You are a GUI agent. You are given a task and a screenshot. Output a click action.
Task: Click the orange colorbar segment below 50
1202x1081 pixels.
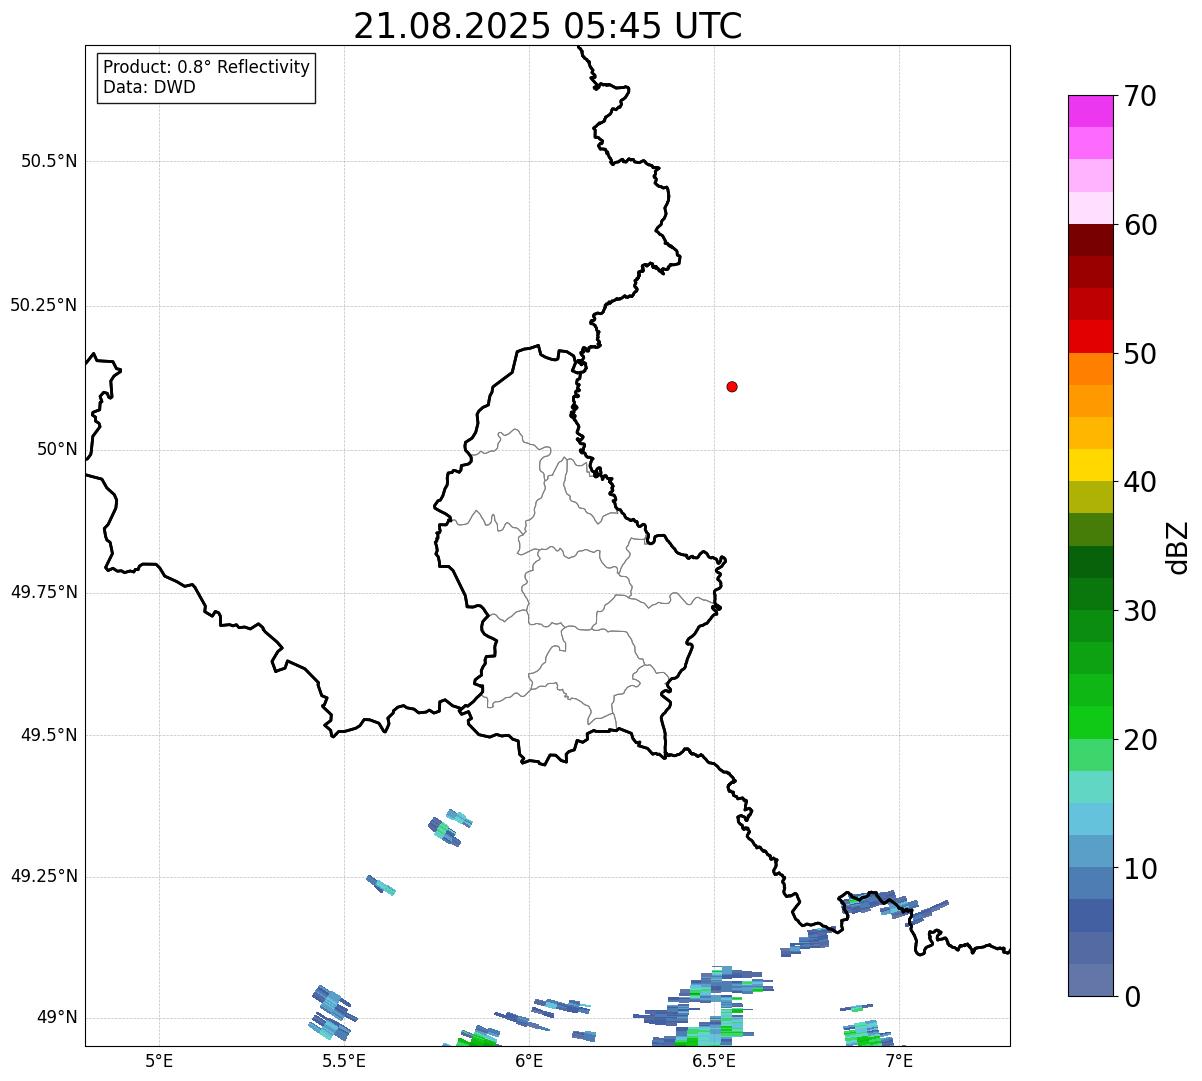click(1091, 369)
